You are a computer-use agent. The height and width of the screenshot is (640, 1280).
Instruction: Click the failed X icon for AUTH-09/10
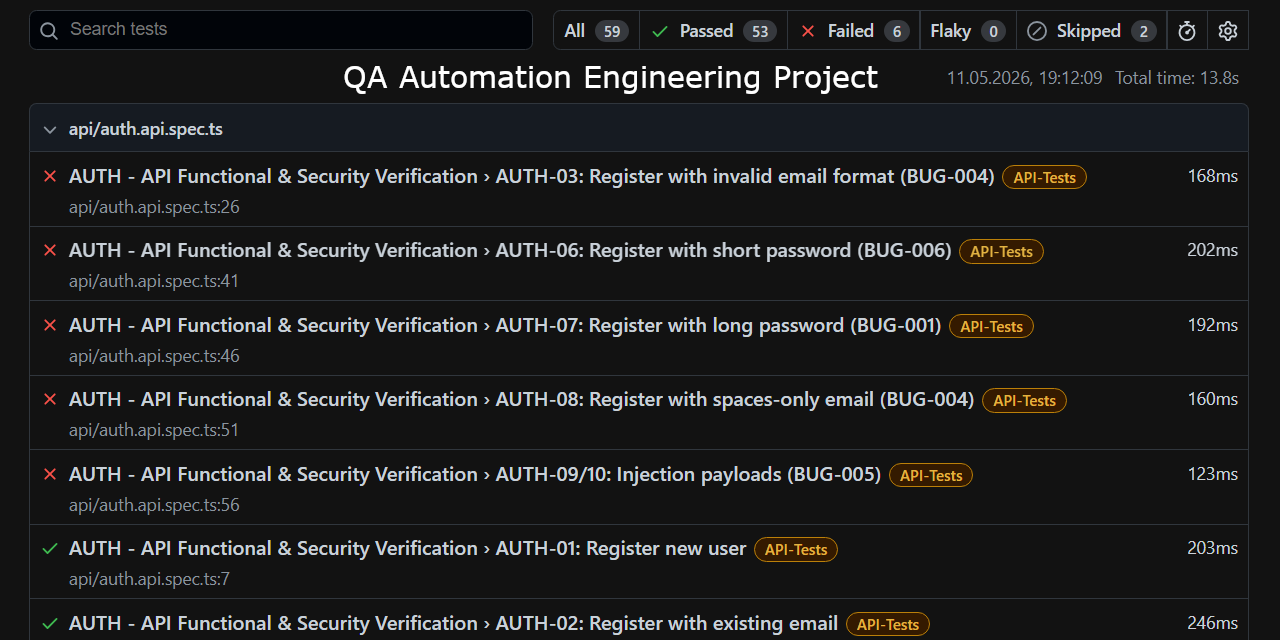(50, 475)
